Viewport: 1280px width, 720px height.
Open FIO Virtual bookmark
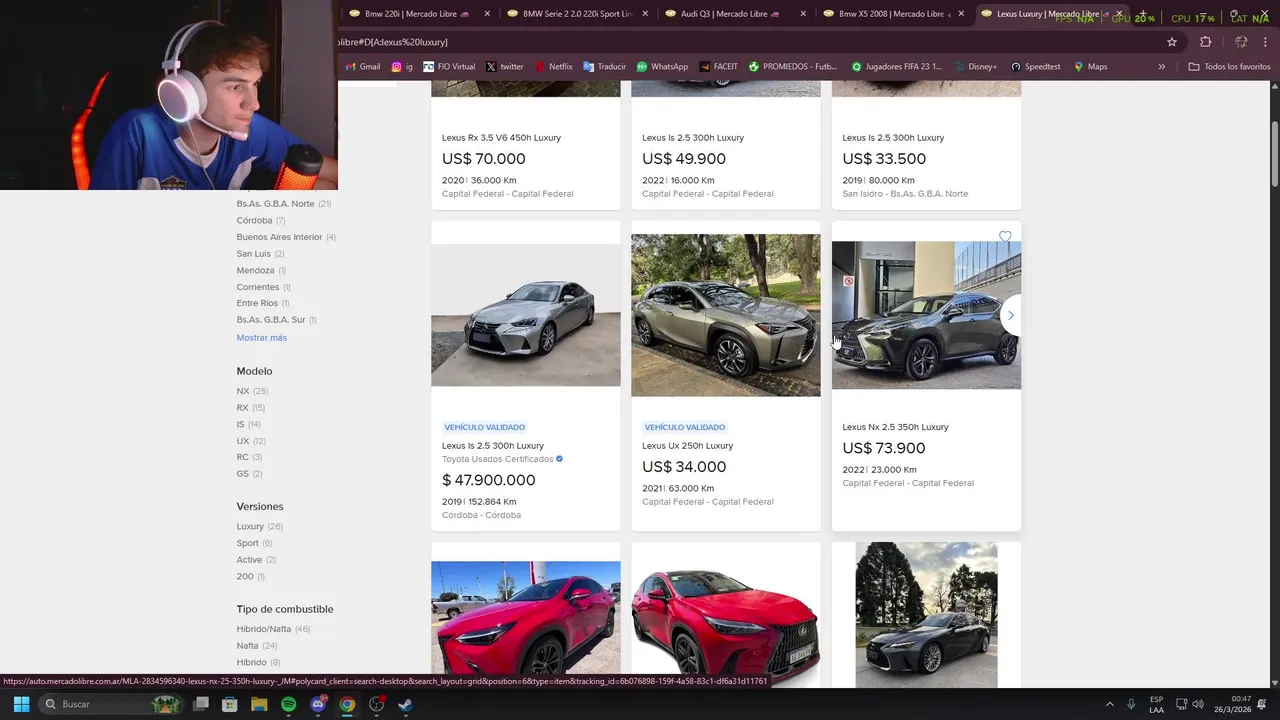point(449,67)
